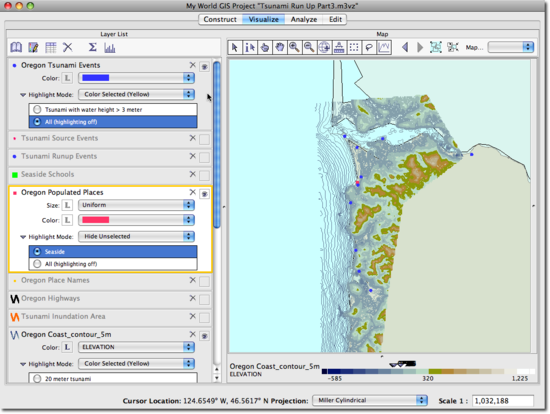Open Oregon Populated Places color dropdown
The width and height of the screenshot is (550, 414).
(136, 220)
